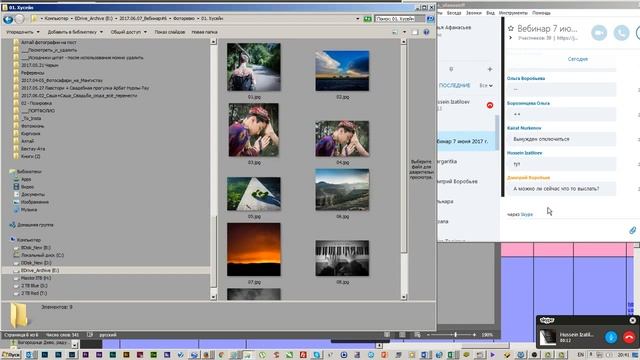This screenshot has height=360, width=640.
Task: Click the EN language indicator in system tray
Action: click(x=580, y=355)
